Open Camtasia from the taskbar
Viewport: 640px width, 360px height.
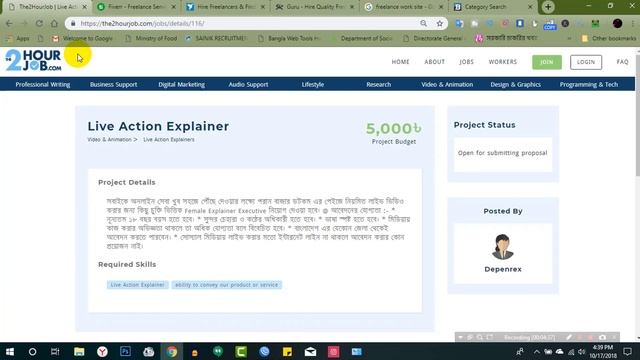coord(241,351)
